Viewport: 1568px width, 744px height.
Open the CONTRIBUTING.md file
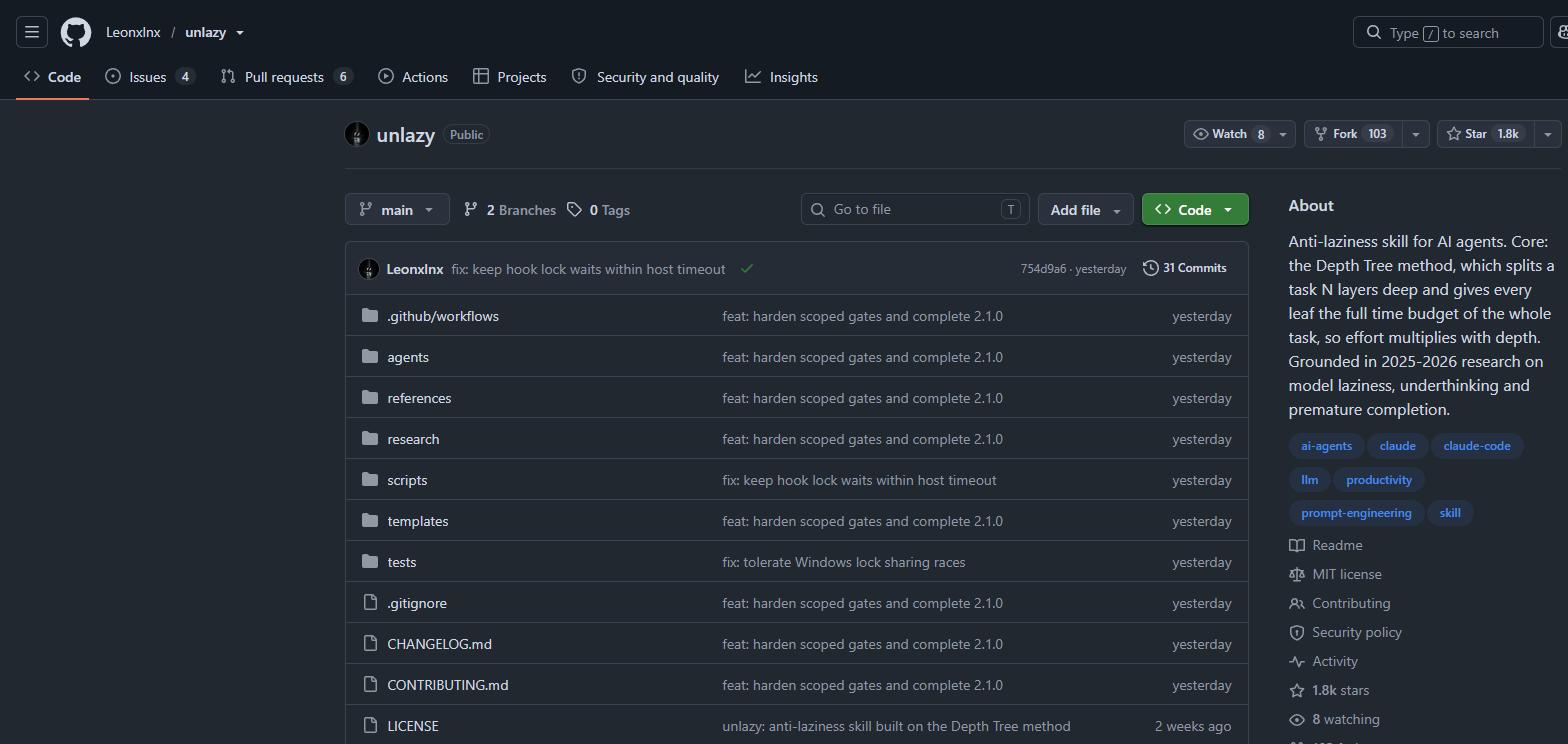(448, 685)
